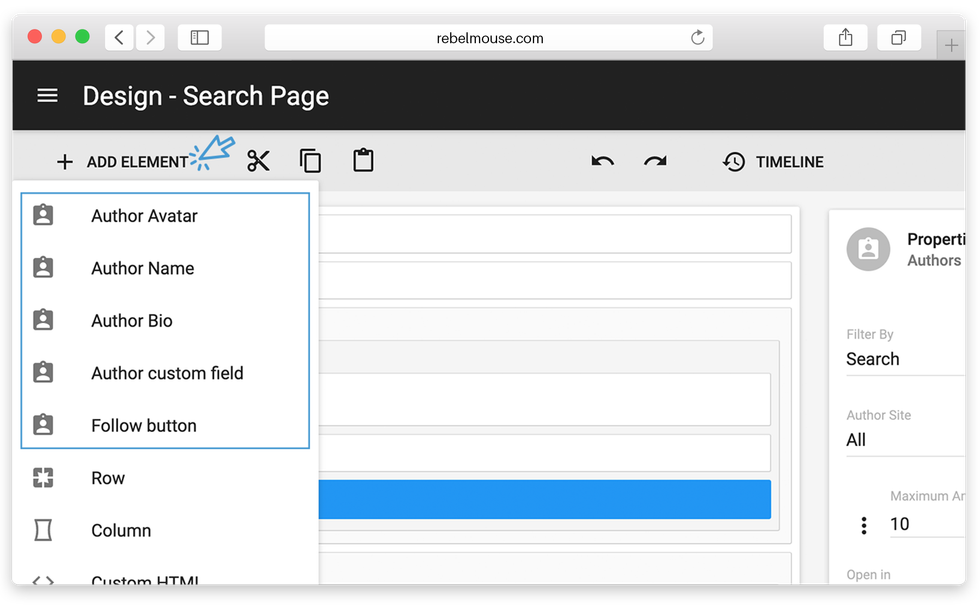Open the Timeline history
The width and height of the screenshot is (980, 608).
[774, 162]
